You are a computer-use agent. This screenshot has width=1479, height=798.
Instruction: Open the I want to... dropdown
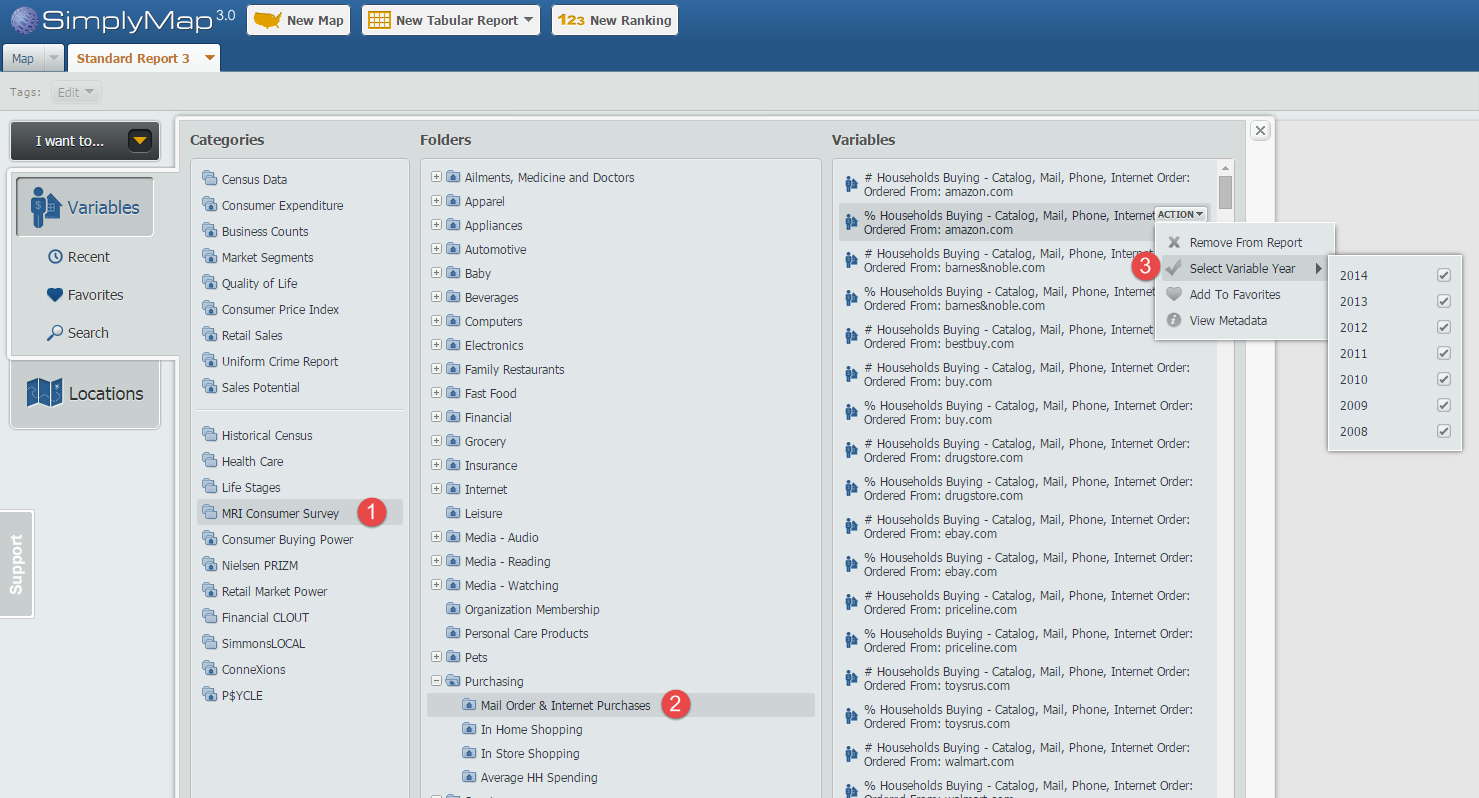[x=84, y=141]
